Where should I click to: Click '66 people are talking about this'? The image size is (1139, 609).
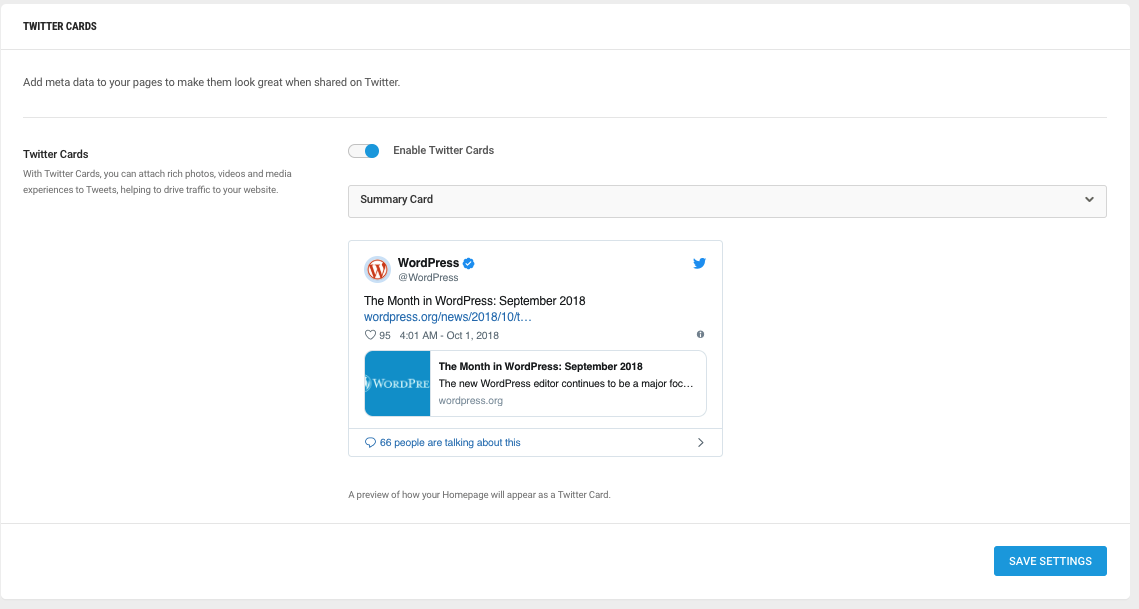pos(450,443)
